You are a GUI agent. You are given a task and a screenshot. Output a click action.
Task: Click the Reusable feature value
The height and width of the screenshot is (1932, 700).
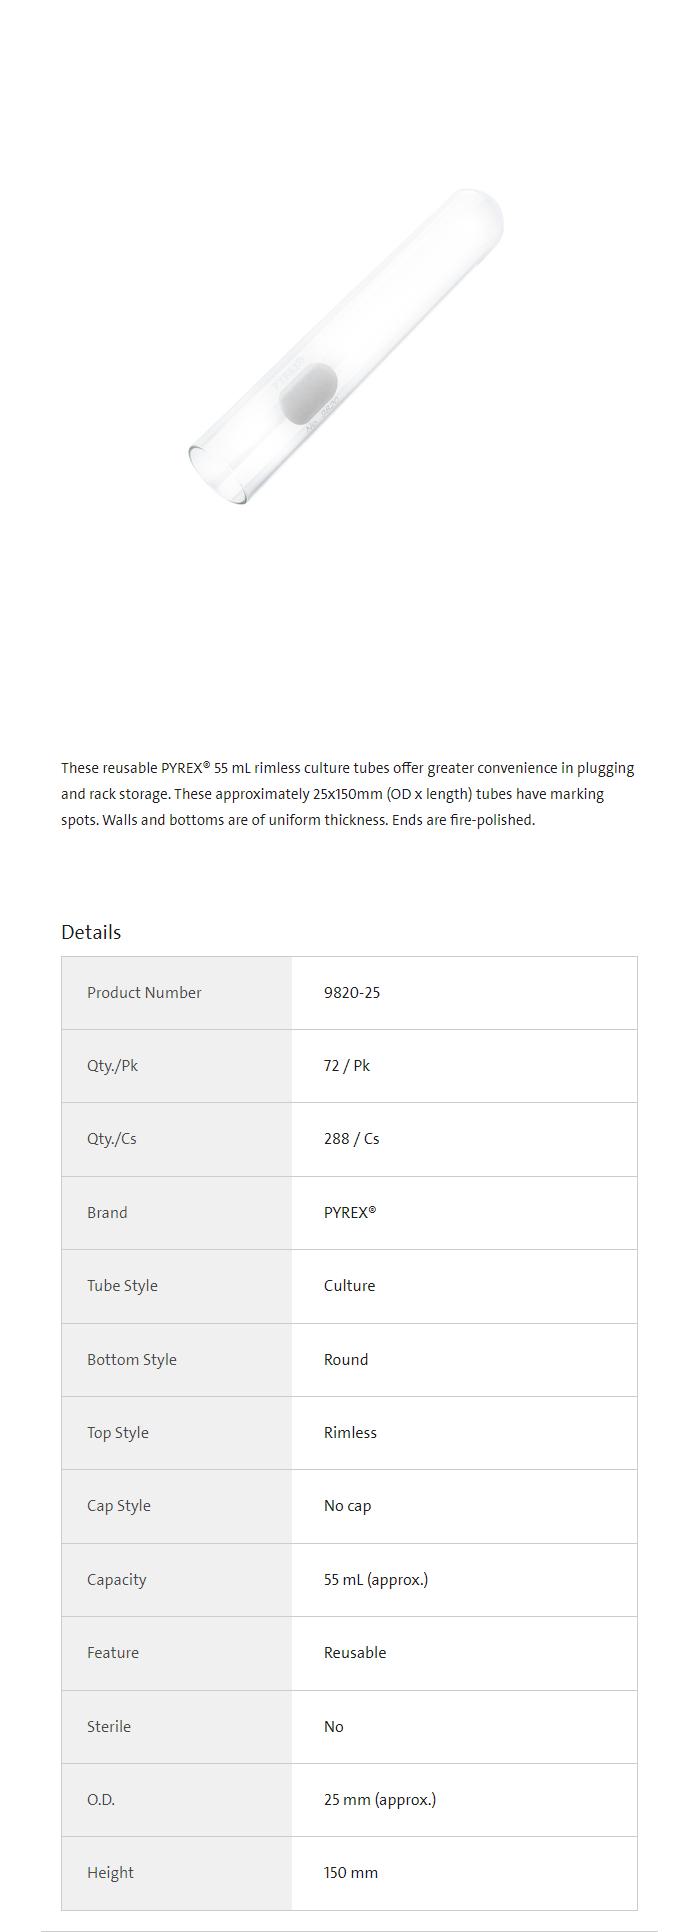355,1653
